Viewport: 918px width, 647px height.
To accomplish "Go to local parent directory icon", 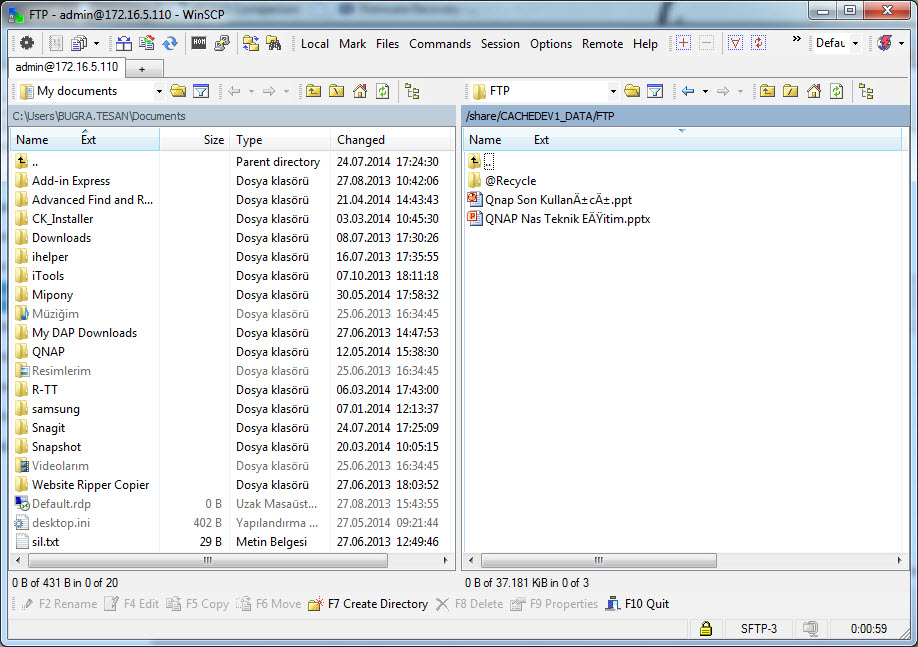I will 314,91.
